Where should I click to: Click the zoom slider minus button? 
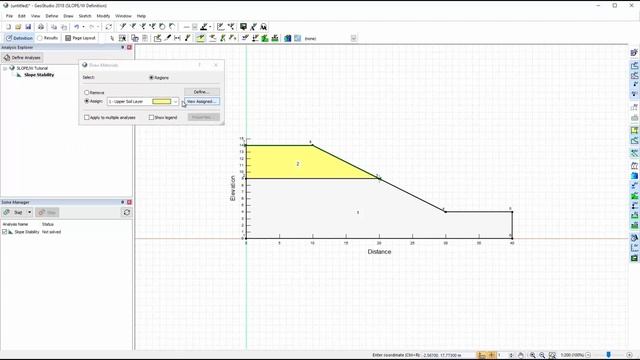[x=588, y=355]
